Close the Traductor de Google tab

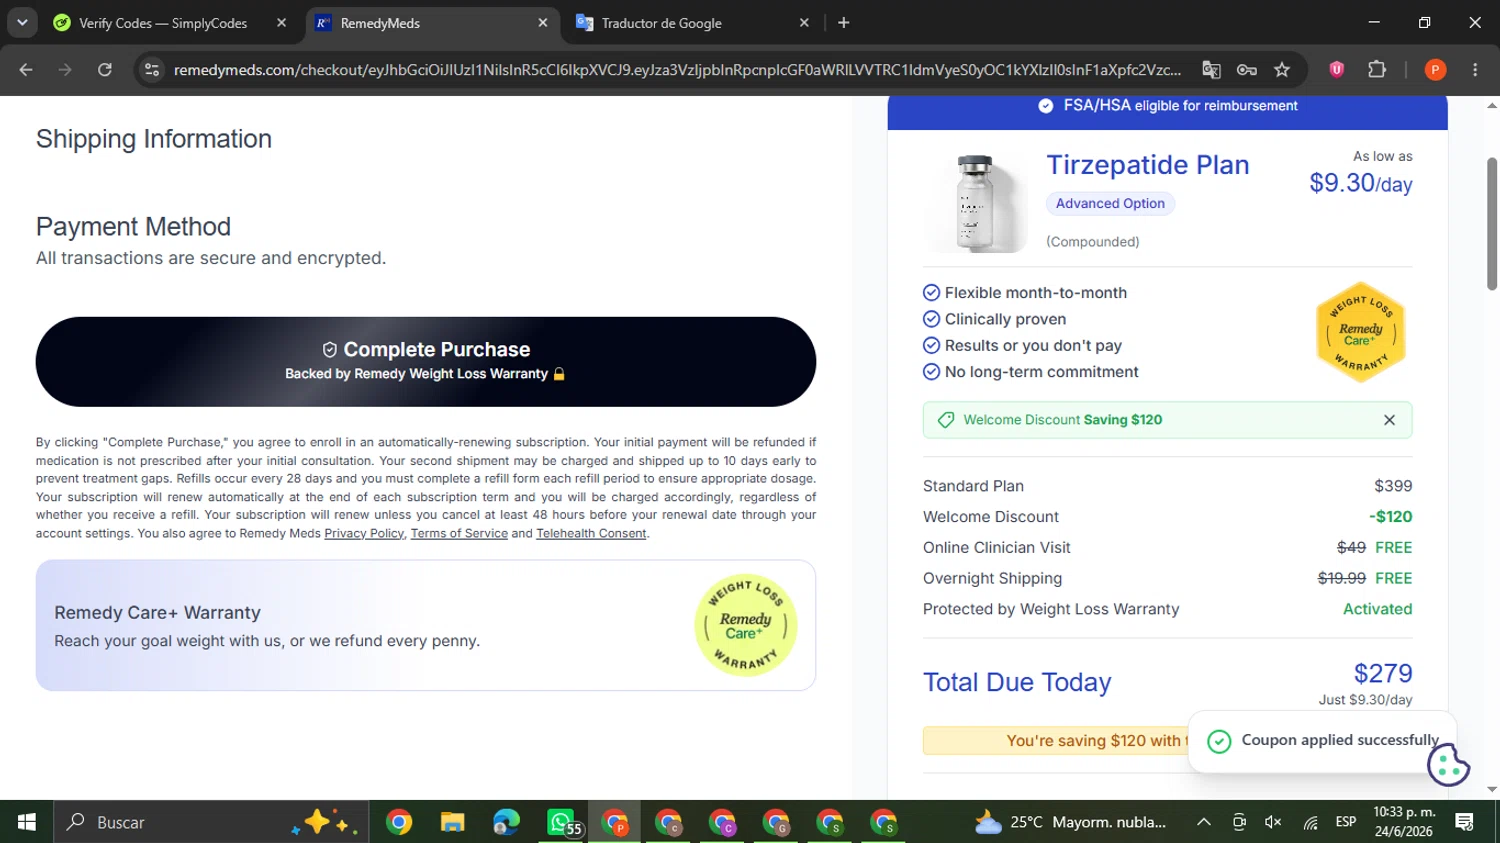pyautogui.click(x=804, y=23)
